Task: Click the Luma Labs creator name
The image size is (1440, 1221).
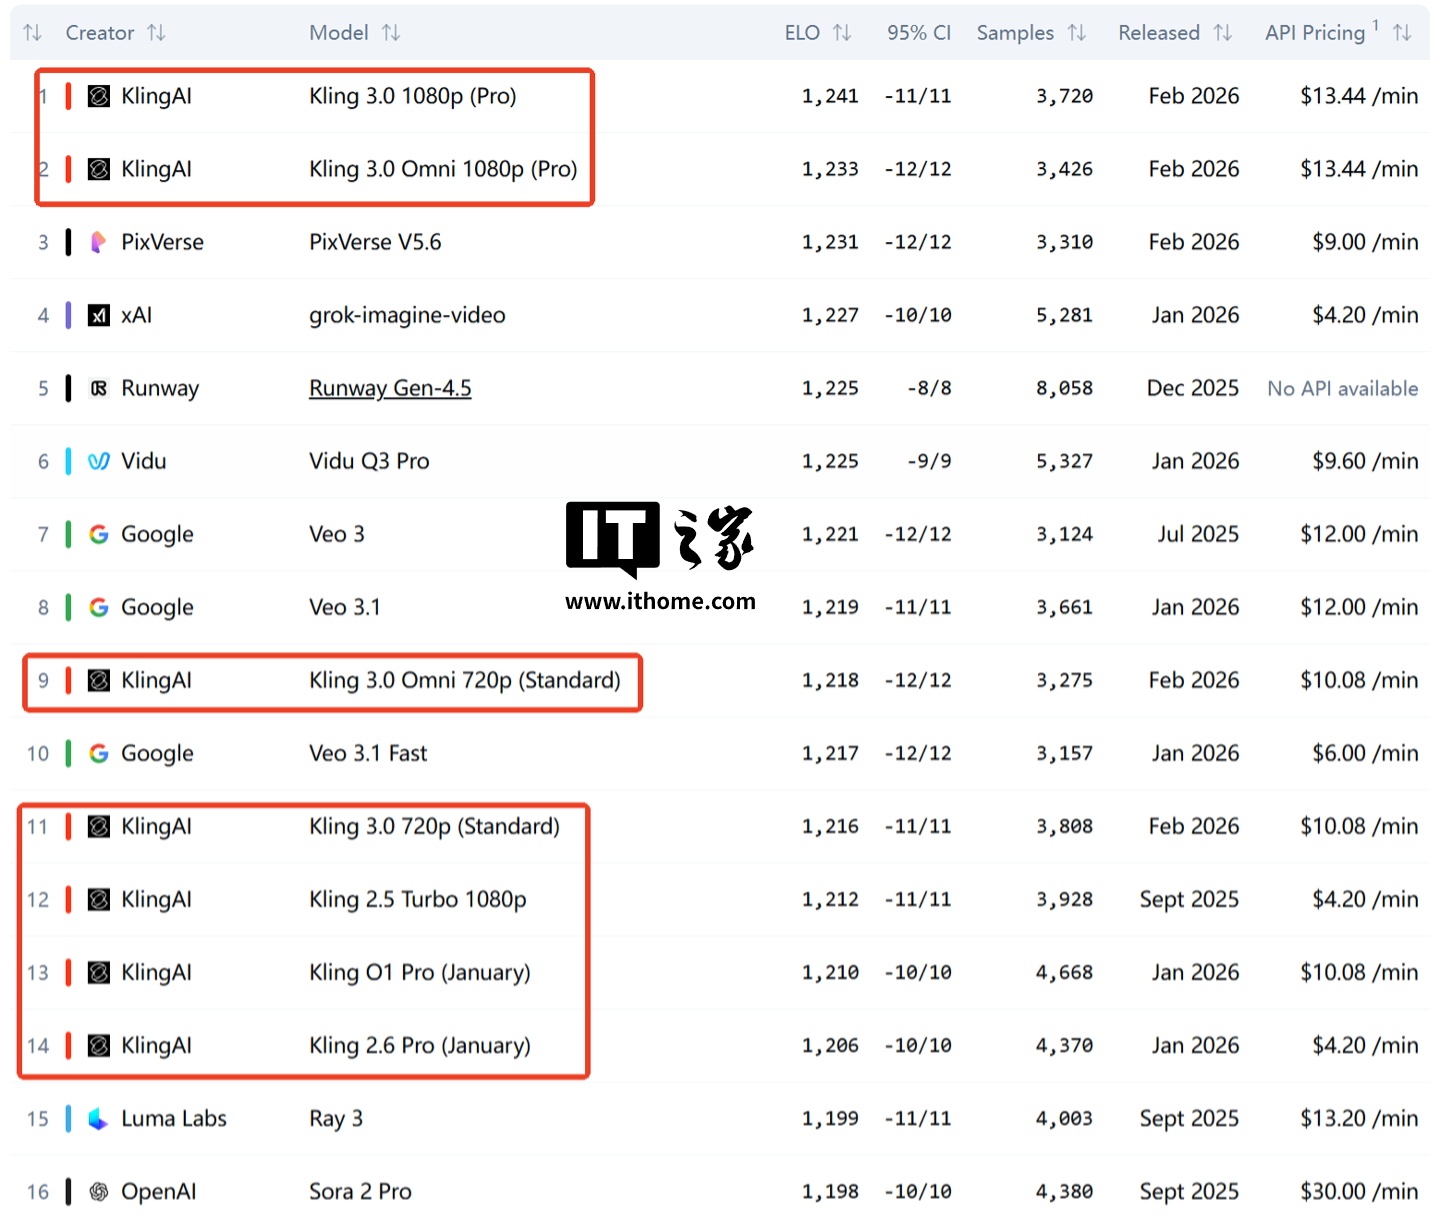Action: pyautogui.click(x=174, y=1118)
